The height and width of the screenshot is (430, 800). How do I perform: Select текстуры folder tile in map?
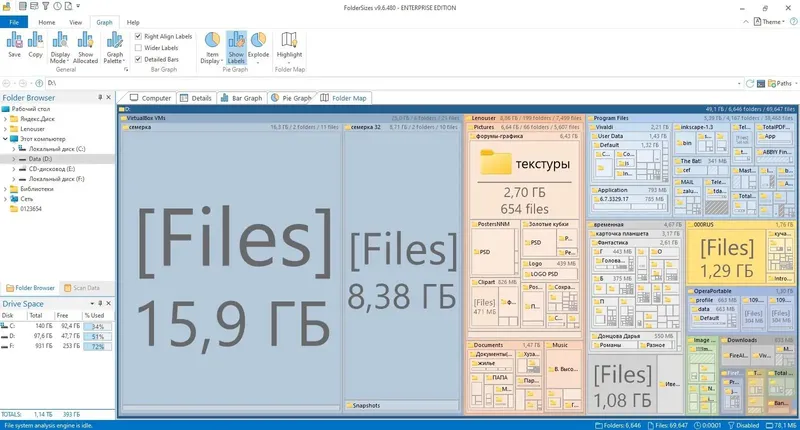(524, 178)
